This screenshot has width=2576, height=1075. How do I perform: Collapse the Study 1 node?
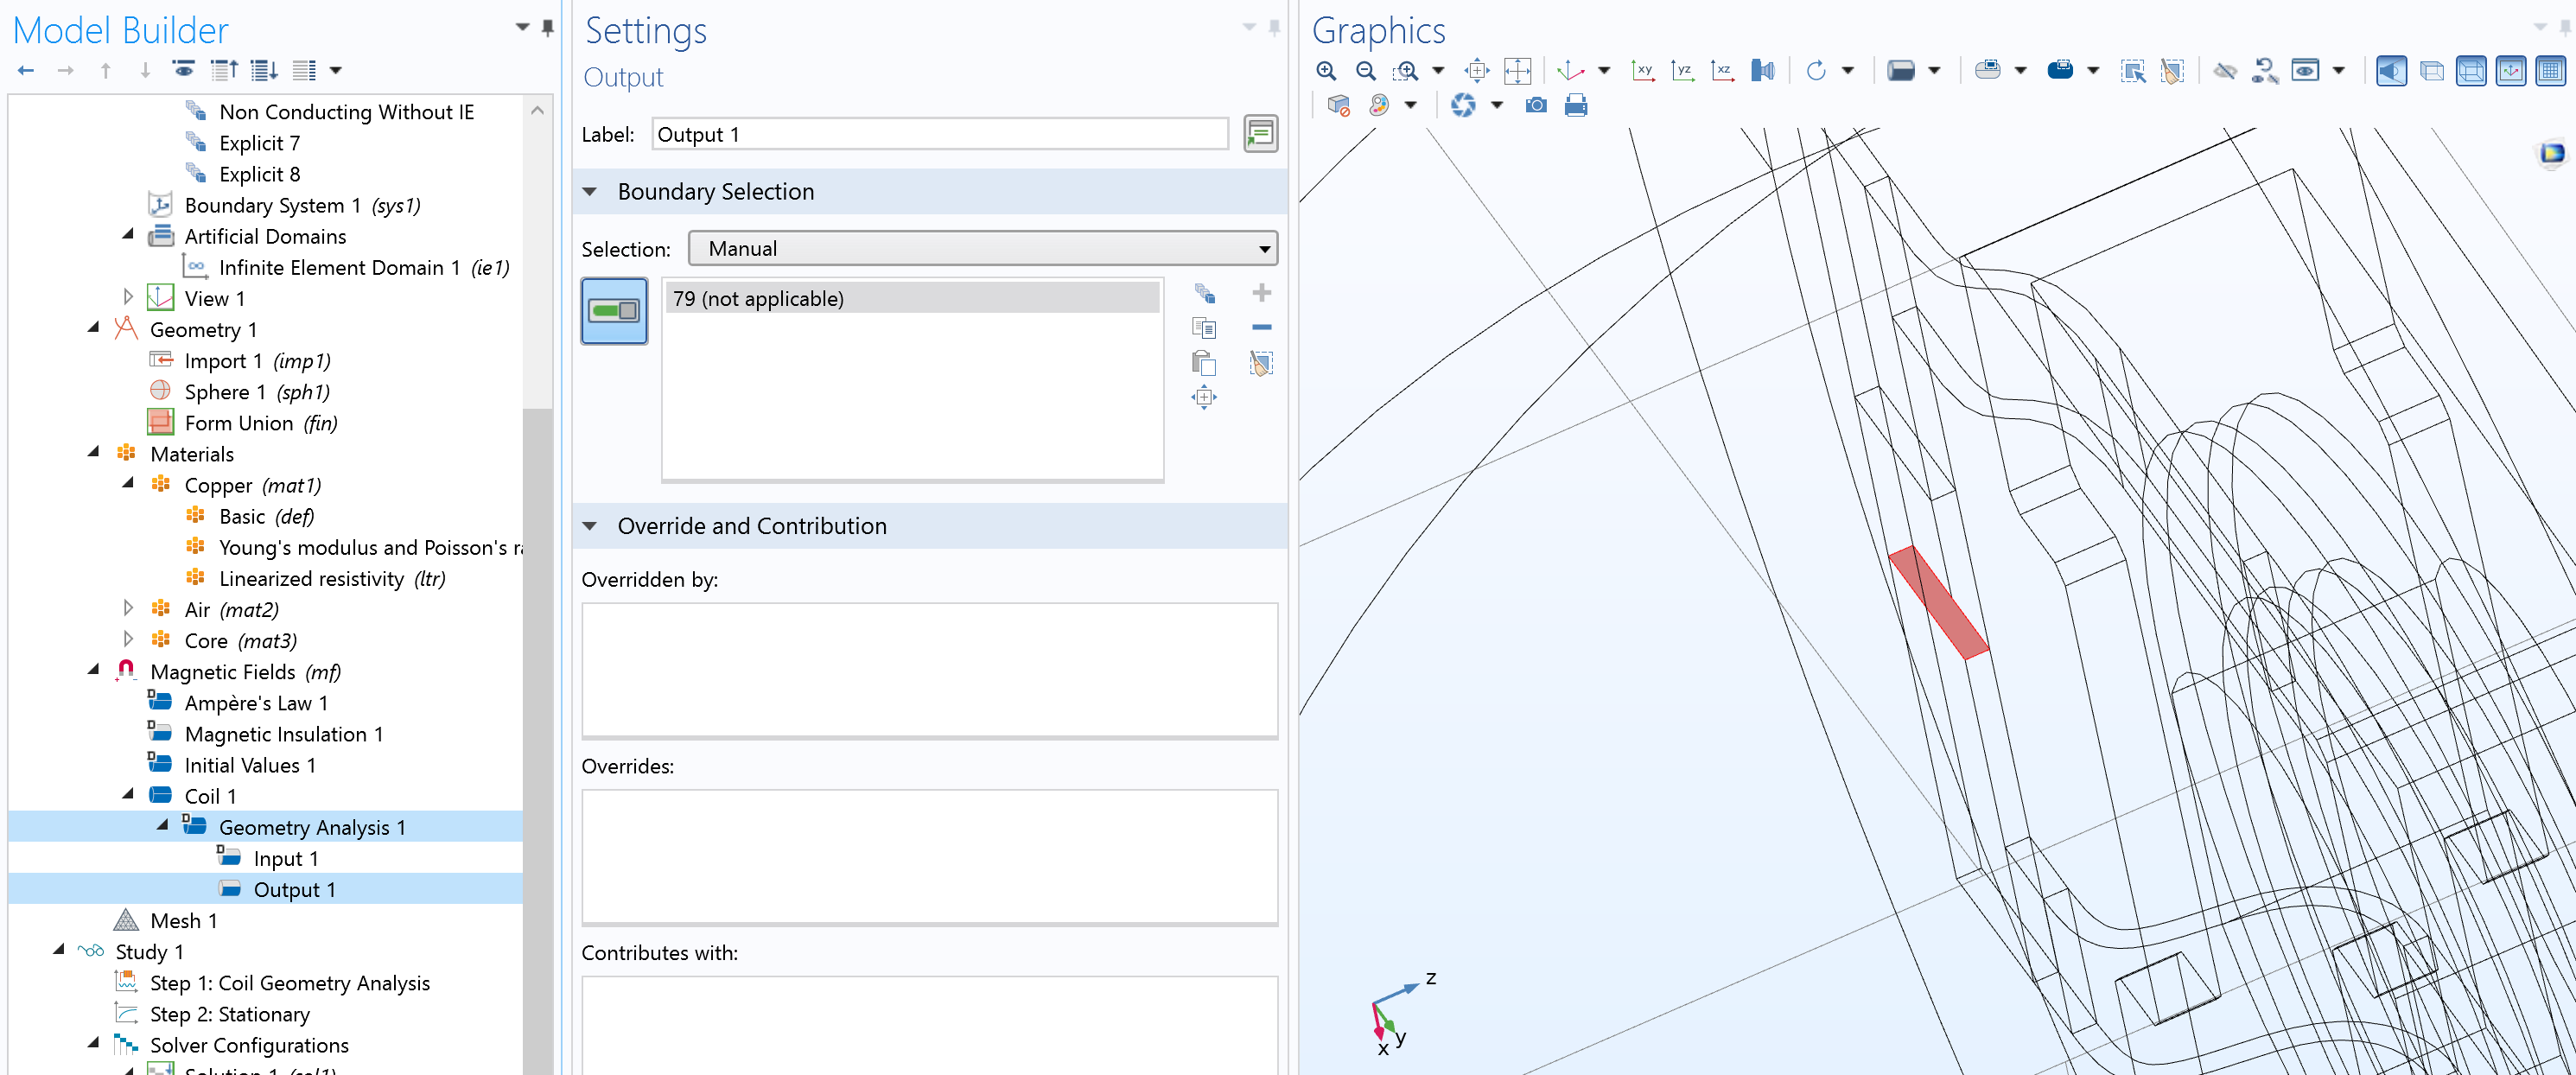tap(58, 949)
